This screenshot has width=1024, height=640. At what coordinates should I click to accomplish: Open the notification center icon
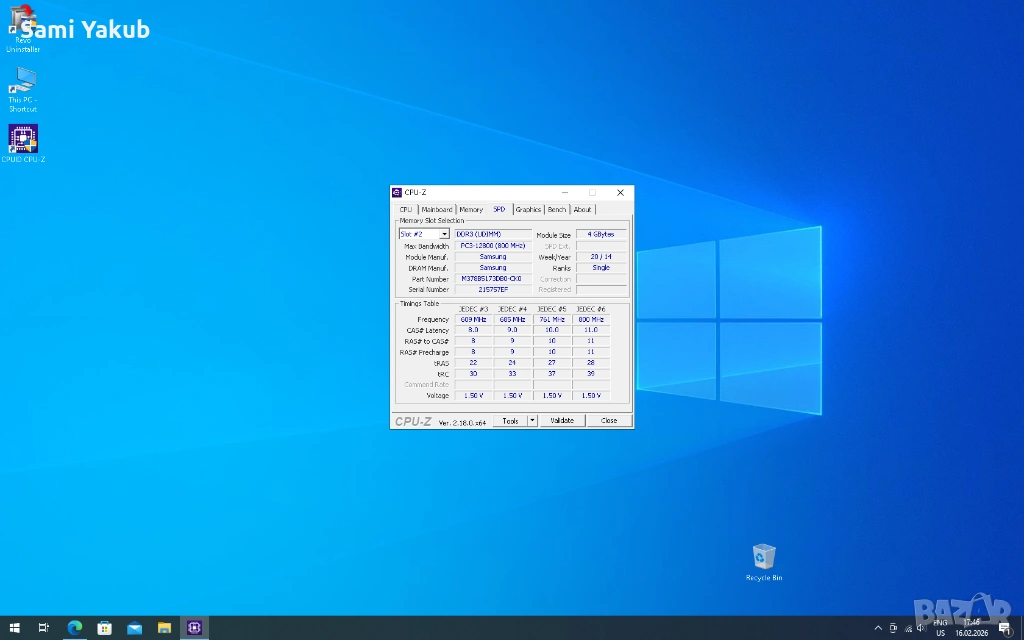coord(1004,628)
